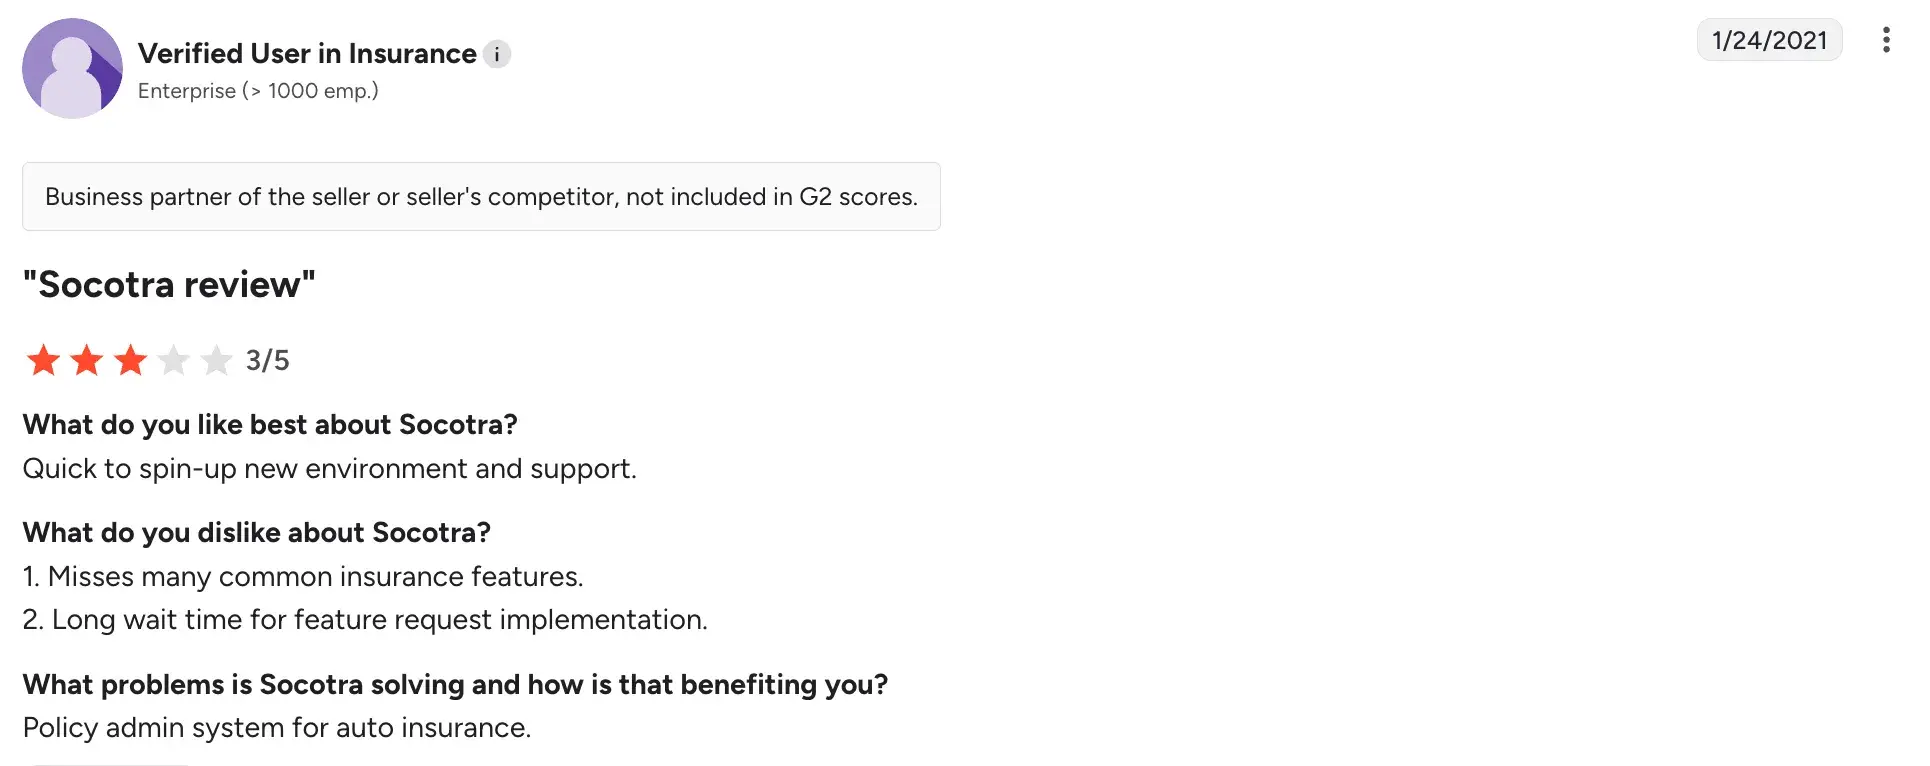Screen dimensions: 1930x766
Task: Click the third red rating star
Action: click(130, 360)
